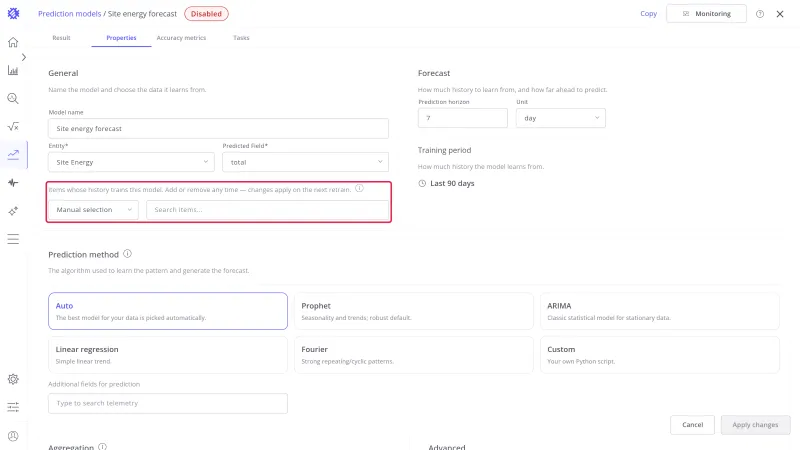Select the Linear regression method
This screenshot has height=450, width=800.
(x=168, y=355)
